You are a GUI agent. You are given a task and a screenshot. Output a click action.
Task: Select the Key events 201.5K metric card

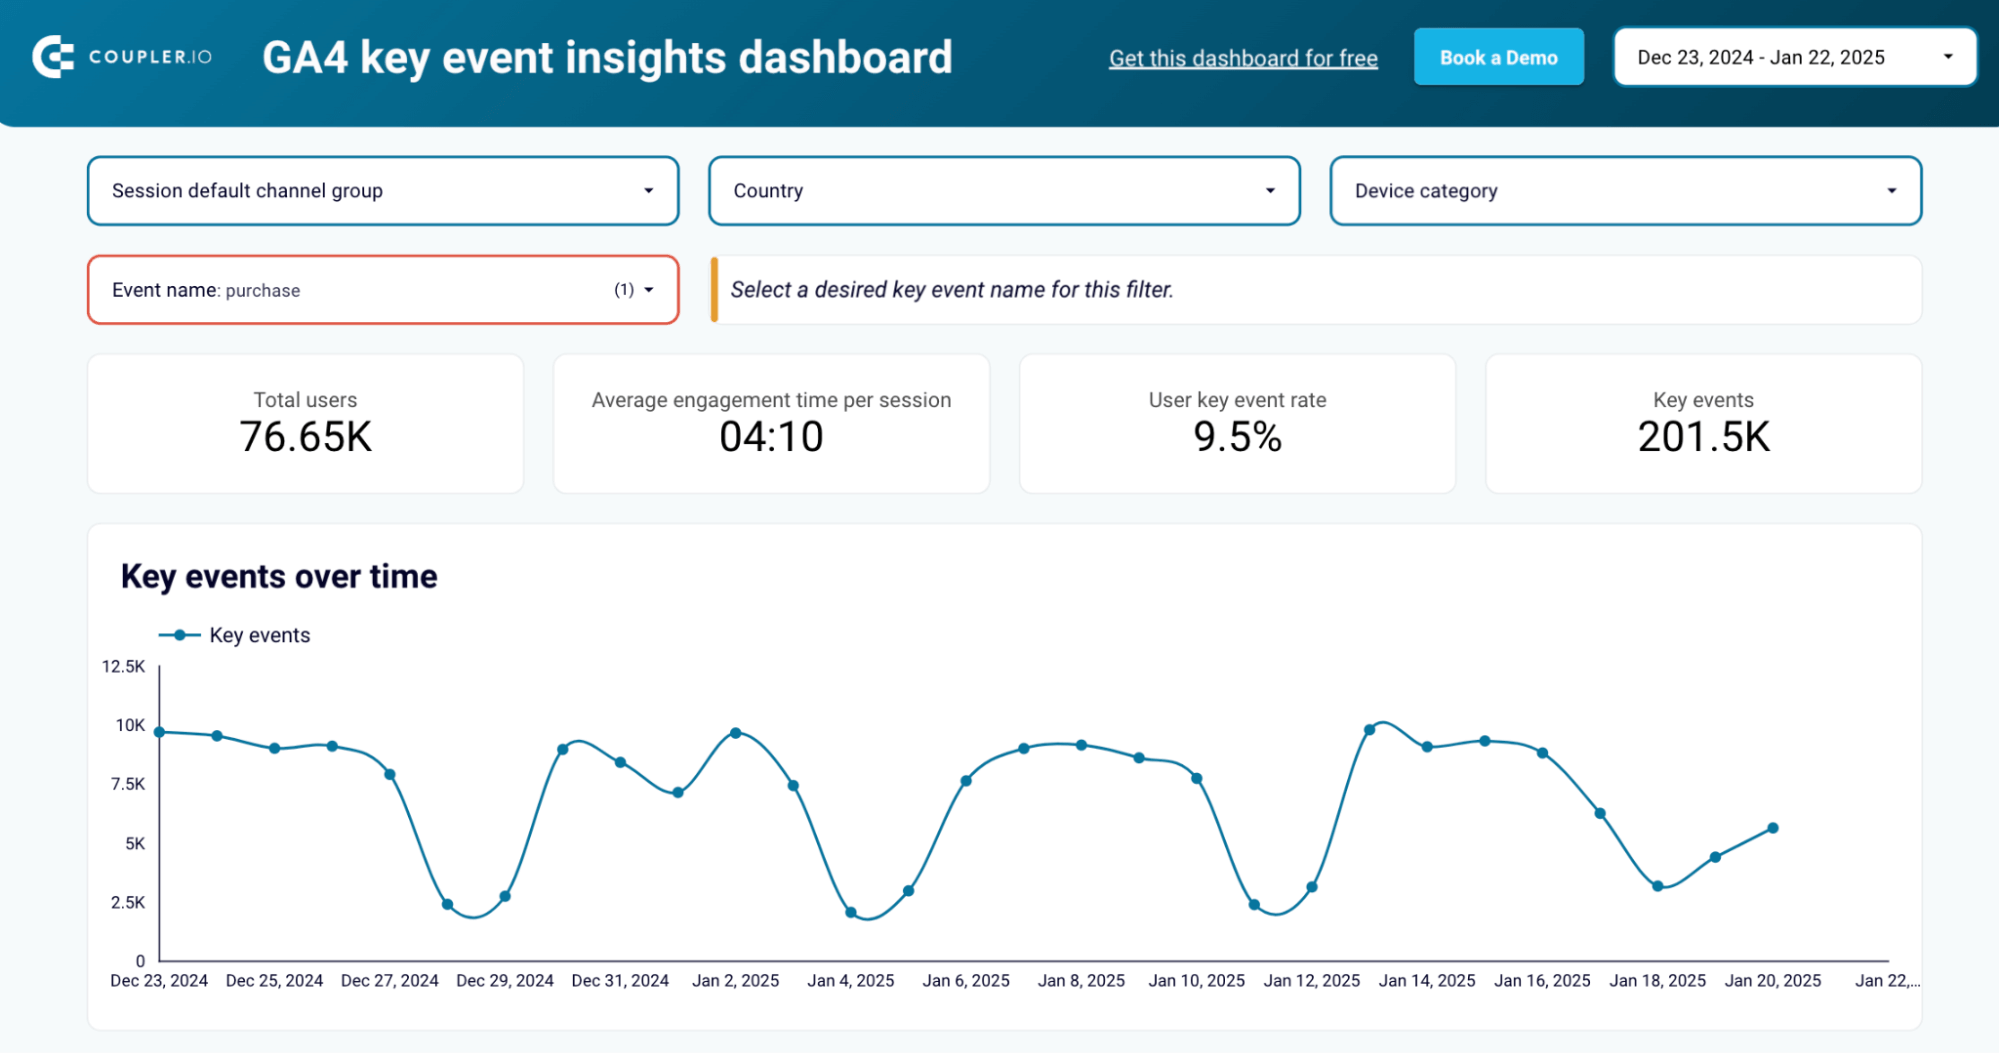[1703, 423]
